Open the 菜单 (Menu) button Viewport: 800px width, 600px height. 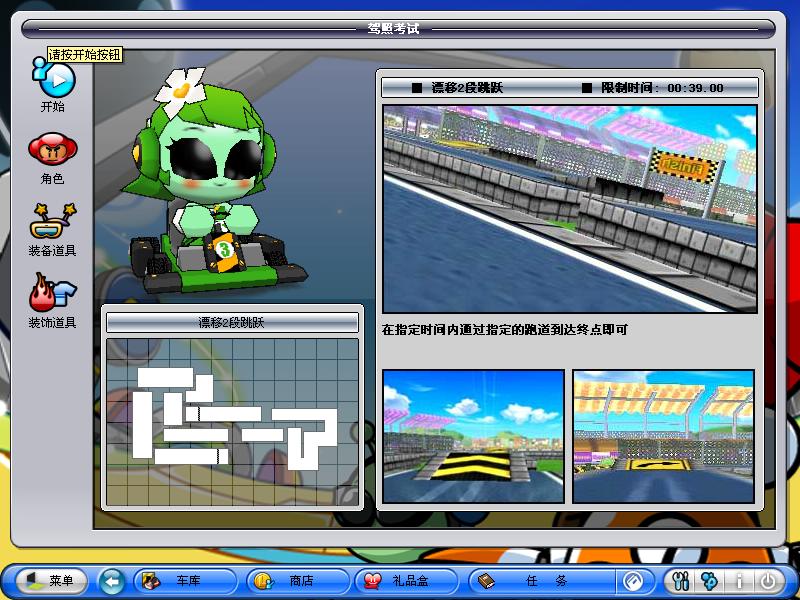click(x=51, y=580)
